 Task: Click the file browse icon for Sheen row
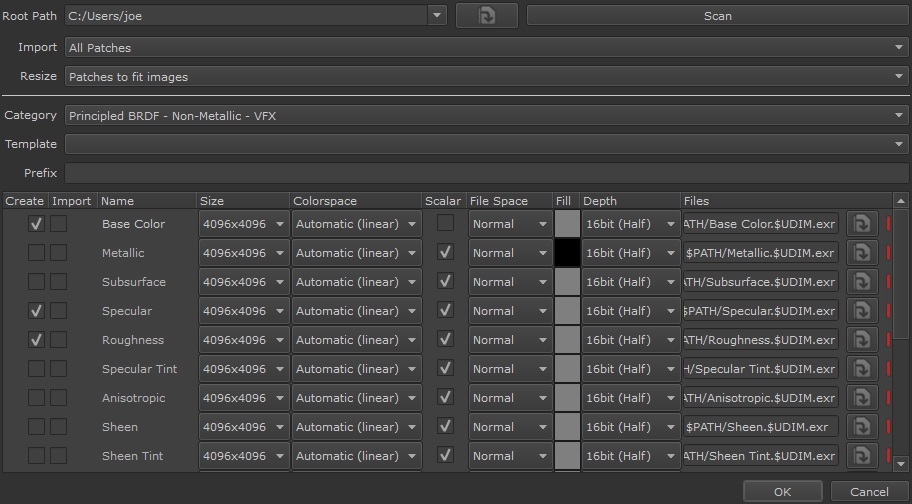coord(861,427)
